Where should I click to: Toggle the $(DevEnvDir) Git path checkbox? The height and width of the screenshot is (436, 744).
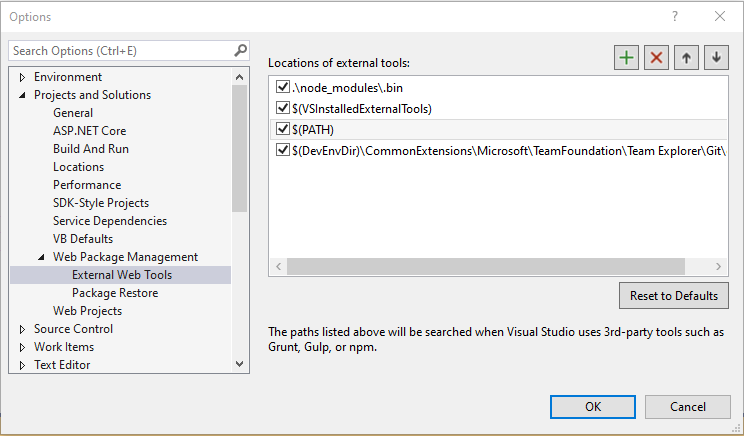click(x=282, y=150)
